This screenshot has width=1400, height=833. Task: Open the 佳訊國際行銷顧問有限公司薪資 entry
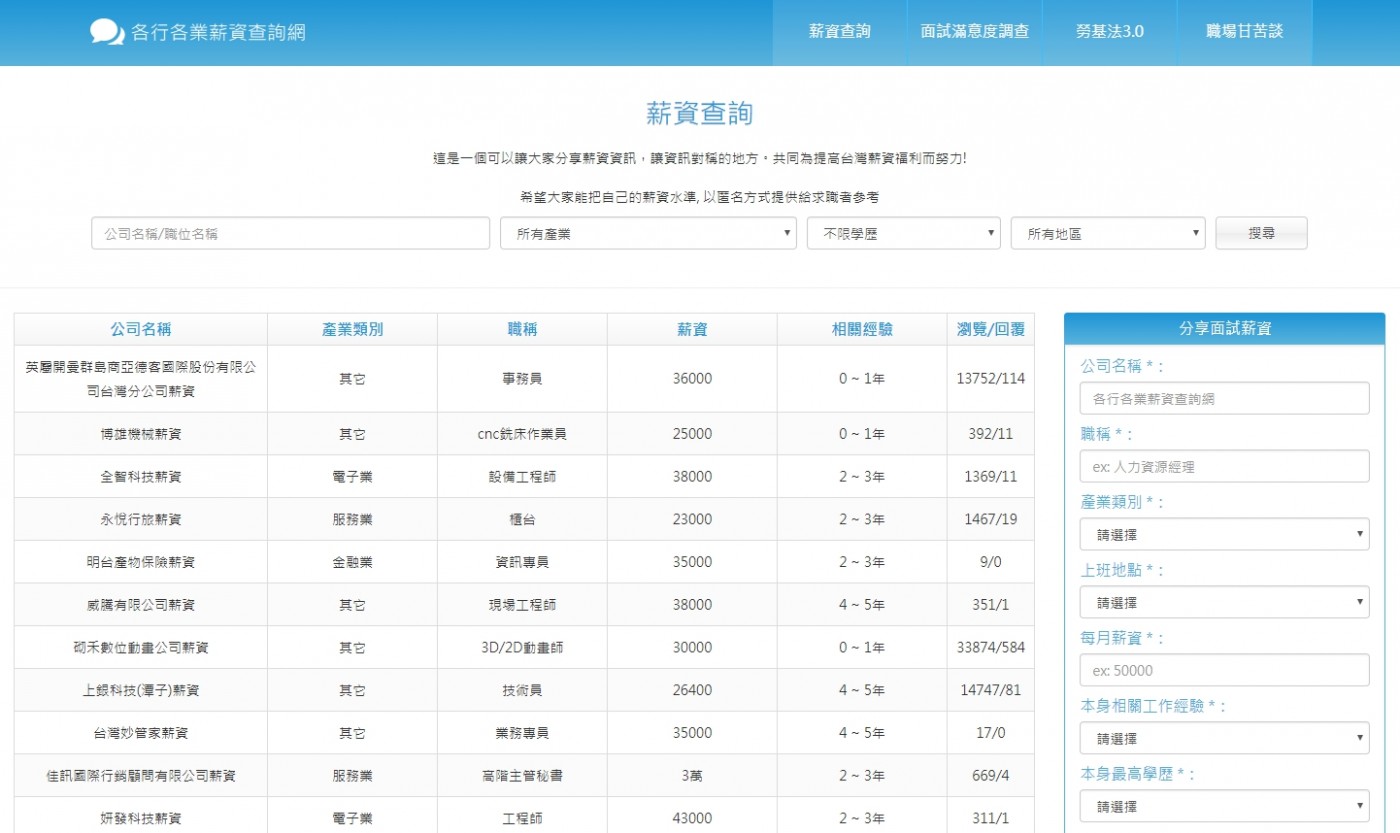[x=141, y=776]
